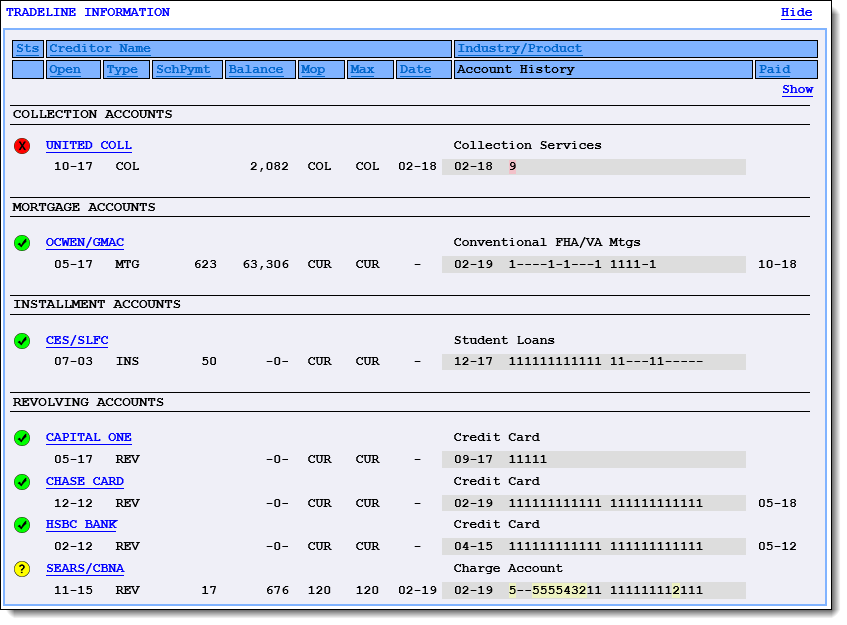Click the MORTGAGE ACCOUNTS section heading

84,207
